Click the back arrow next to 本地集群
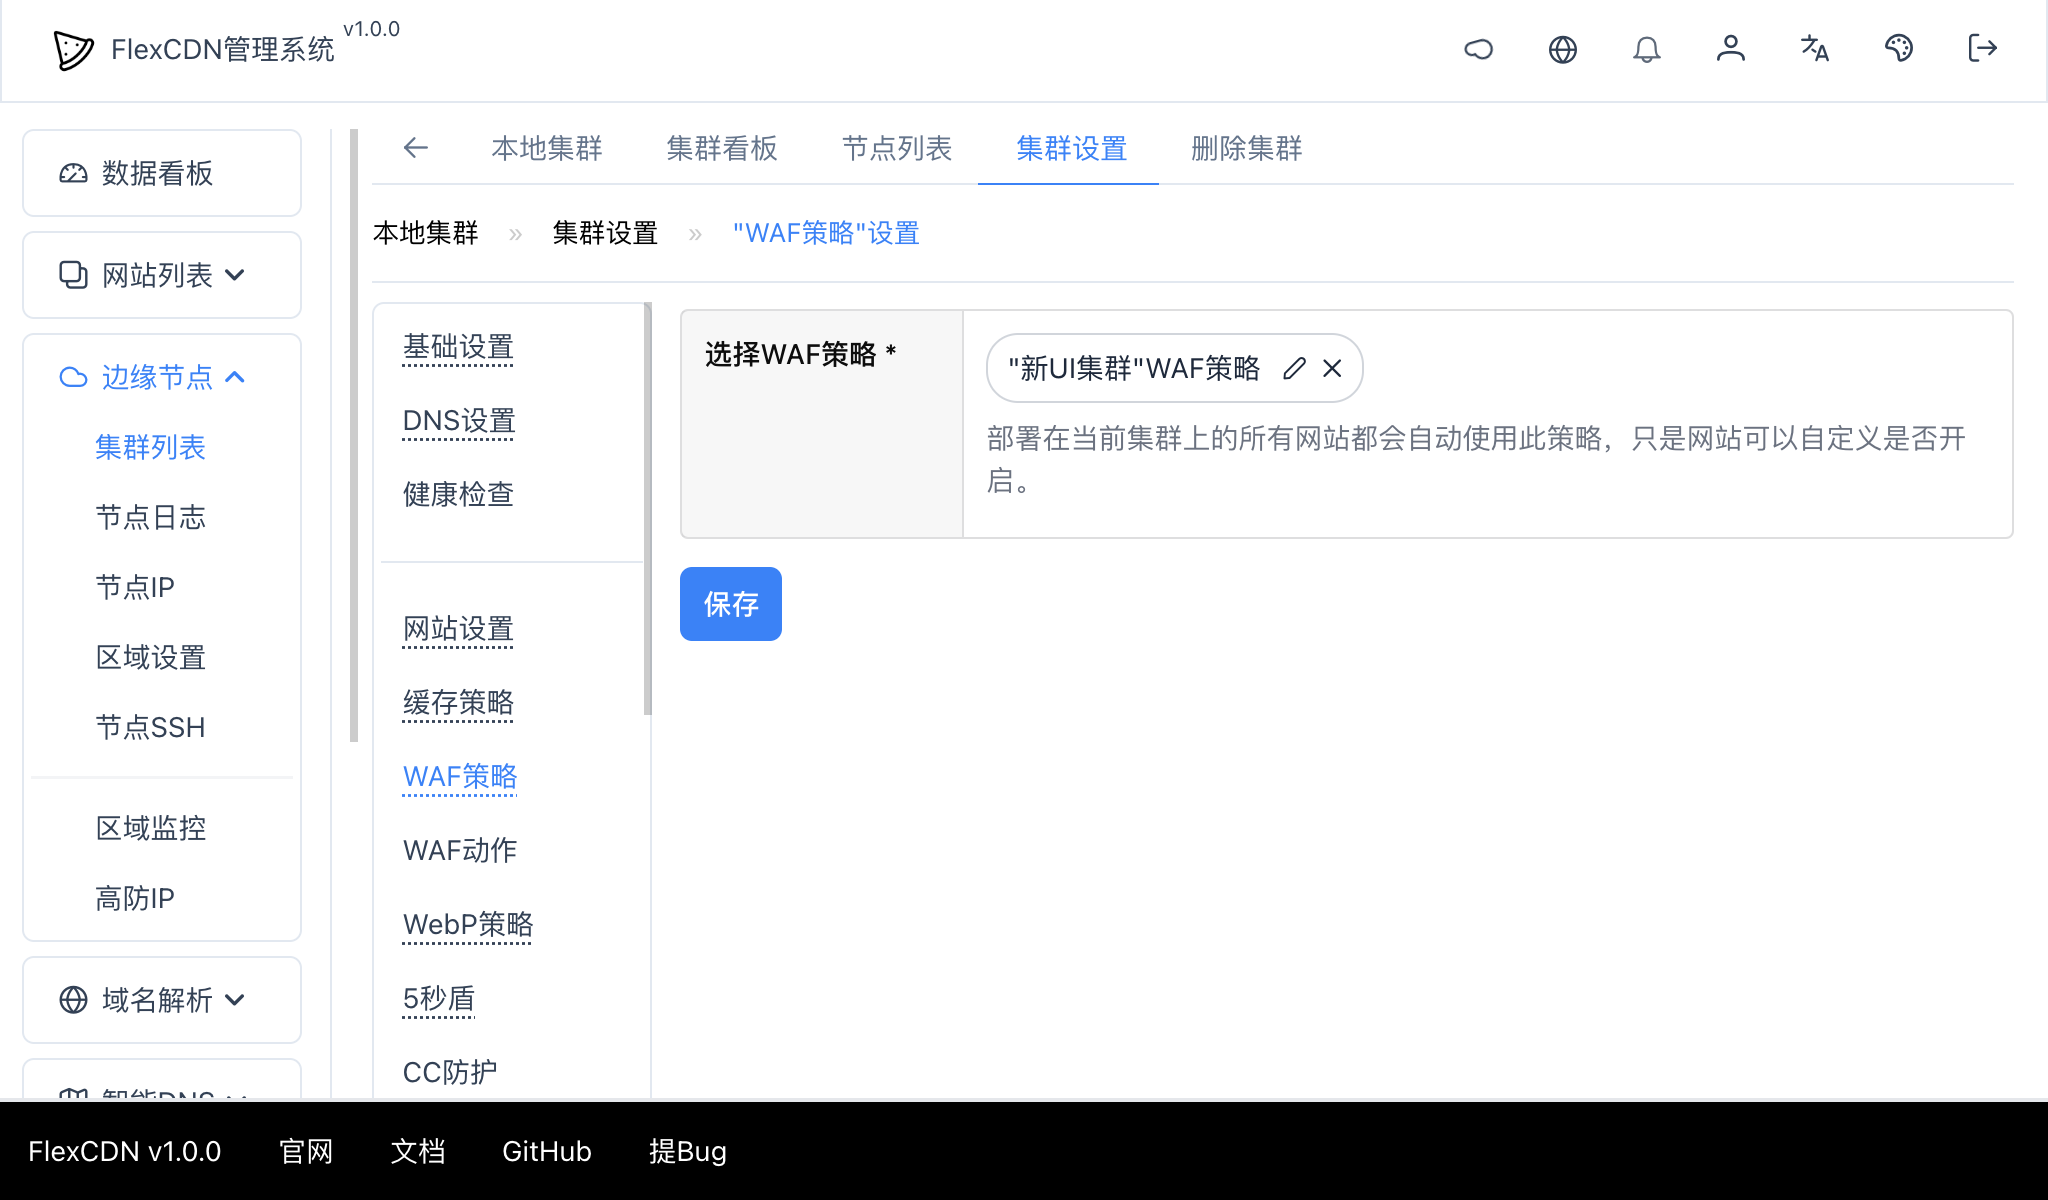The height and width of the screenshot is (1200, 2048). coord(416,148)
